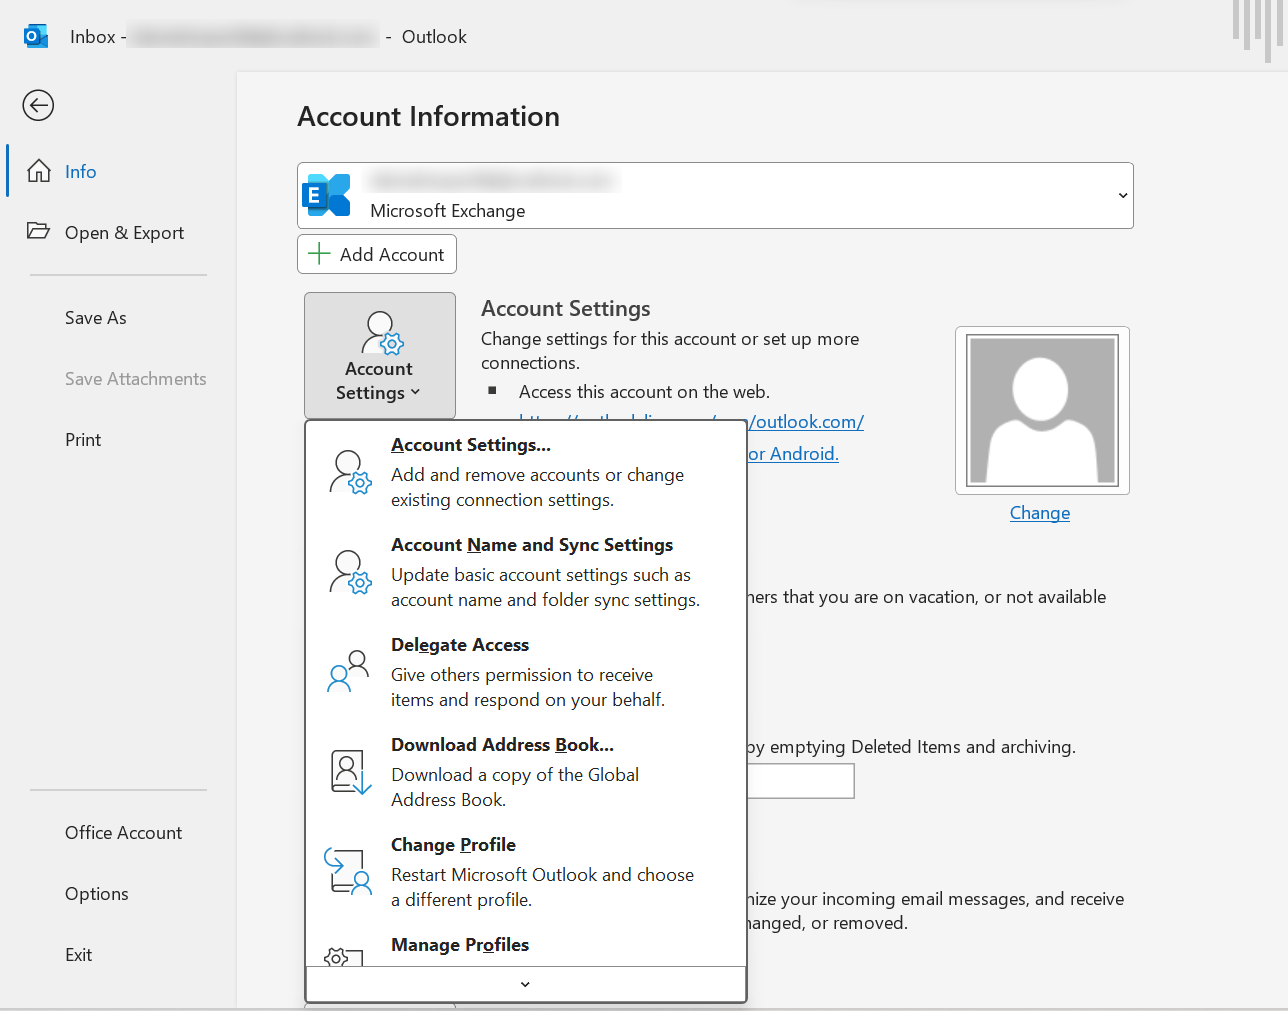Open Delegate Access option
The width and height of the screenshot is (1288, 1011).
pyautogui.click(x=526, y=671)
